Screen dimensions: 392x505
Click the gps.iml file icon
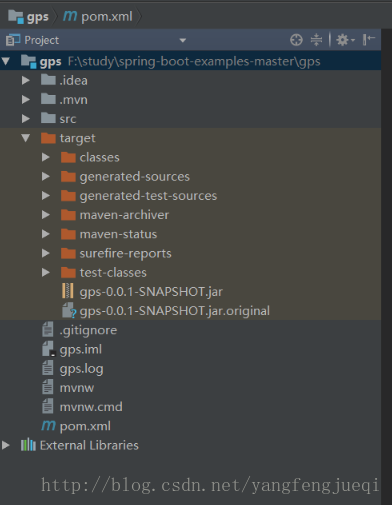tap(49, 349)
